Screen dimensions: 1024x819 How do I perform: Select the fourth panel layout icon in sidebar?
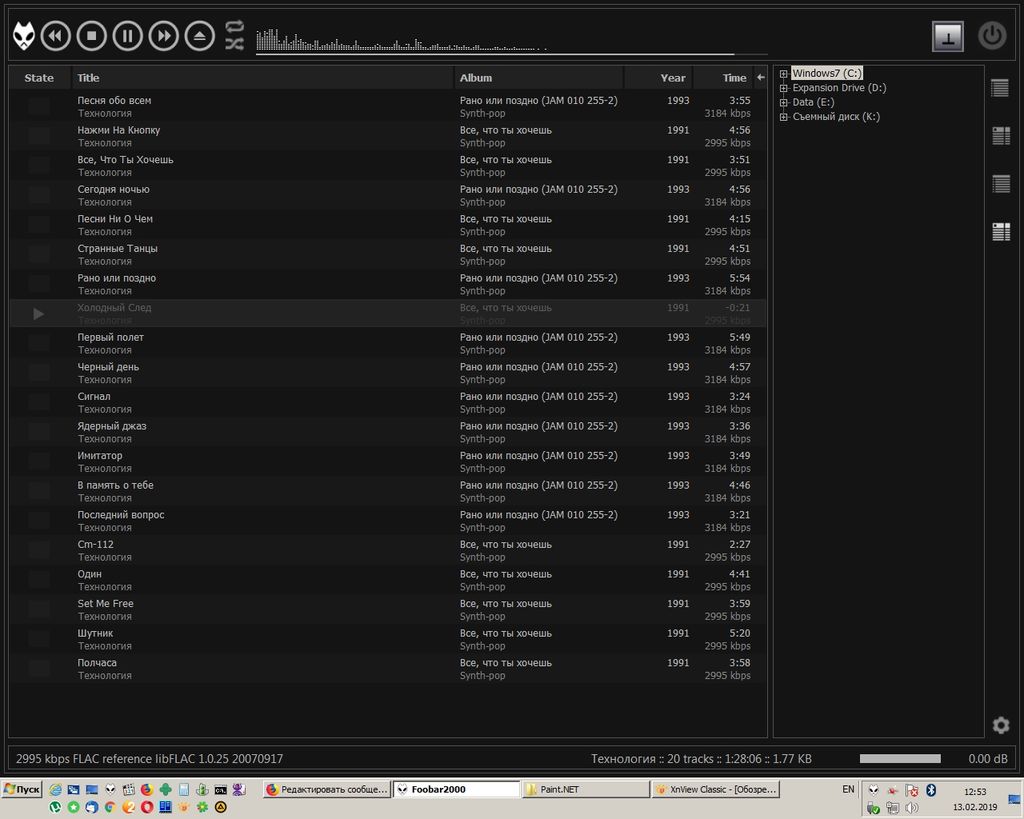click(1000, 231)
